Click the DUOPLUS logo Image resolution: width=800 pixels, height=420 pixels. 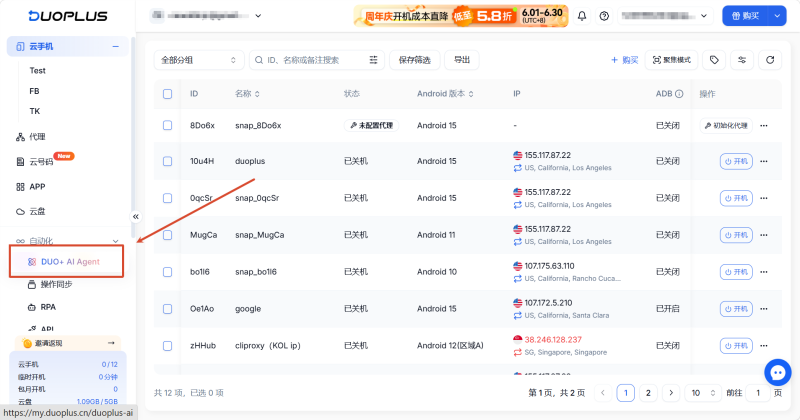click(x=68, y=16)
